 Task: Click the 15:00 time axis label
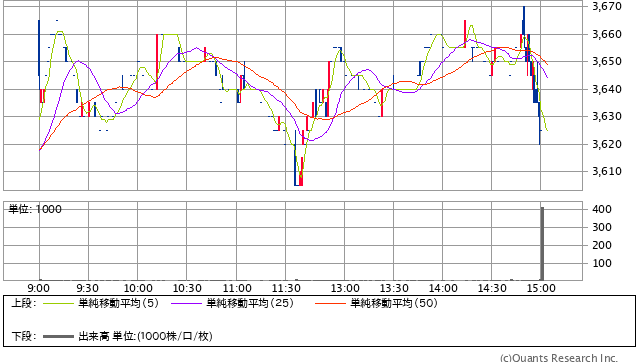click(541, 288)
